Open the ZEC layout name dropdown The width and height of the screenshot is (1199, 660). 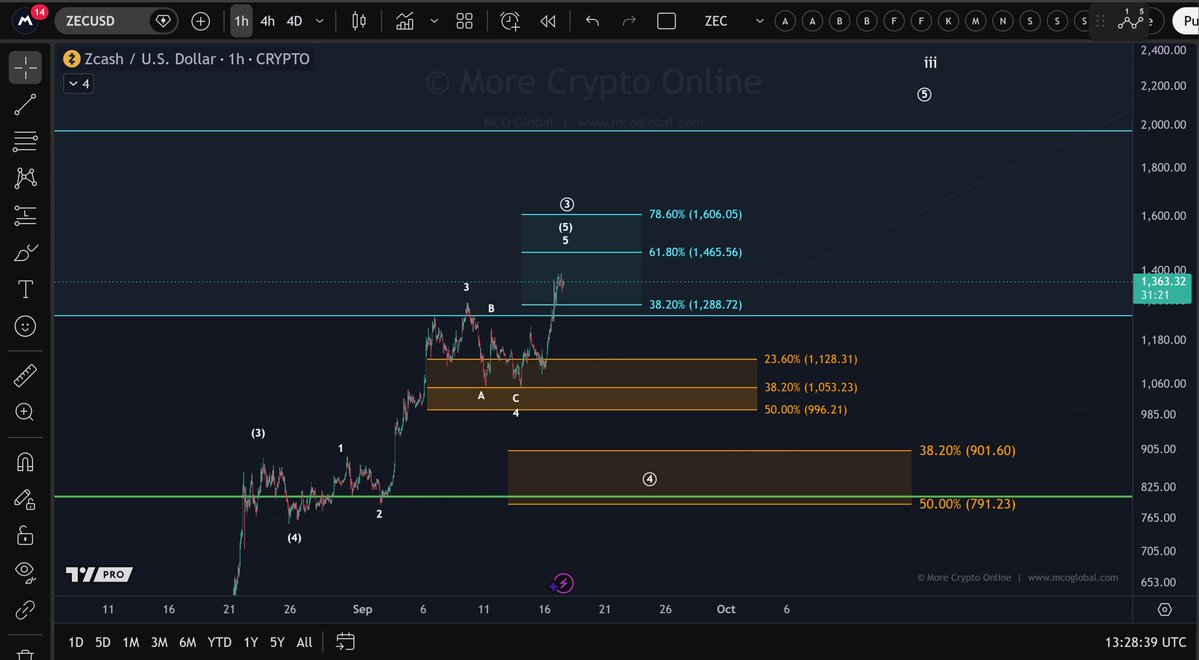pos(733,21)
